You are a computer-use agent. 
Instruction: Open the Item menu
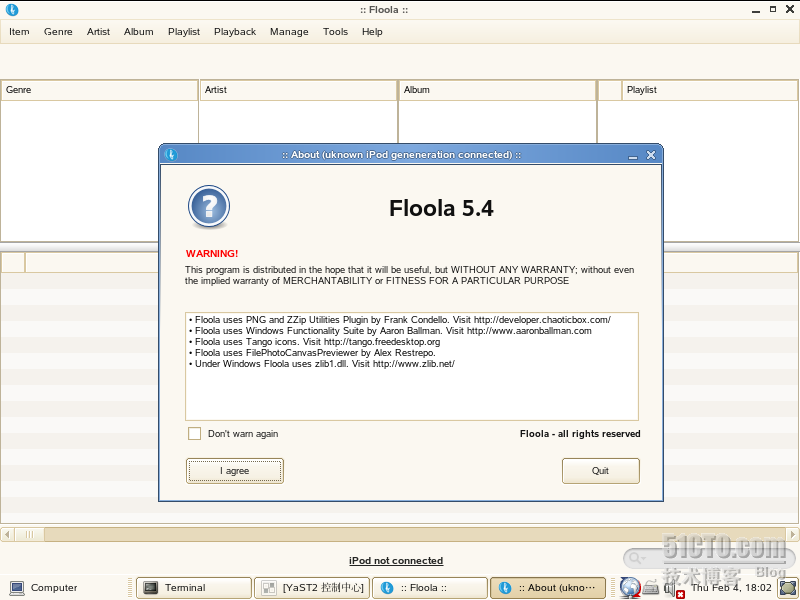coord(19,32)
